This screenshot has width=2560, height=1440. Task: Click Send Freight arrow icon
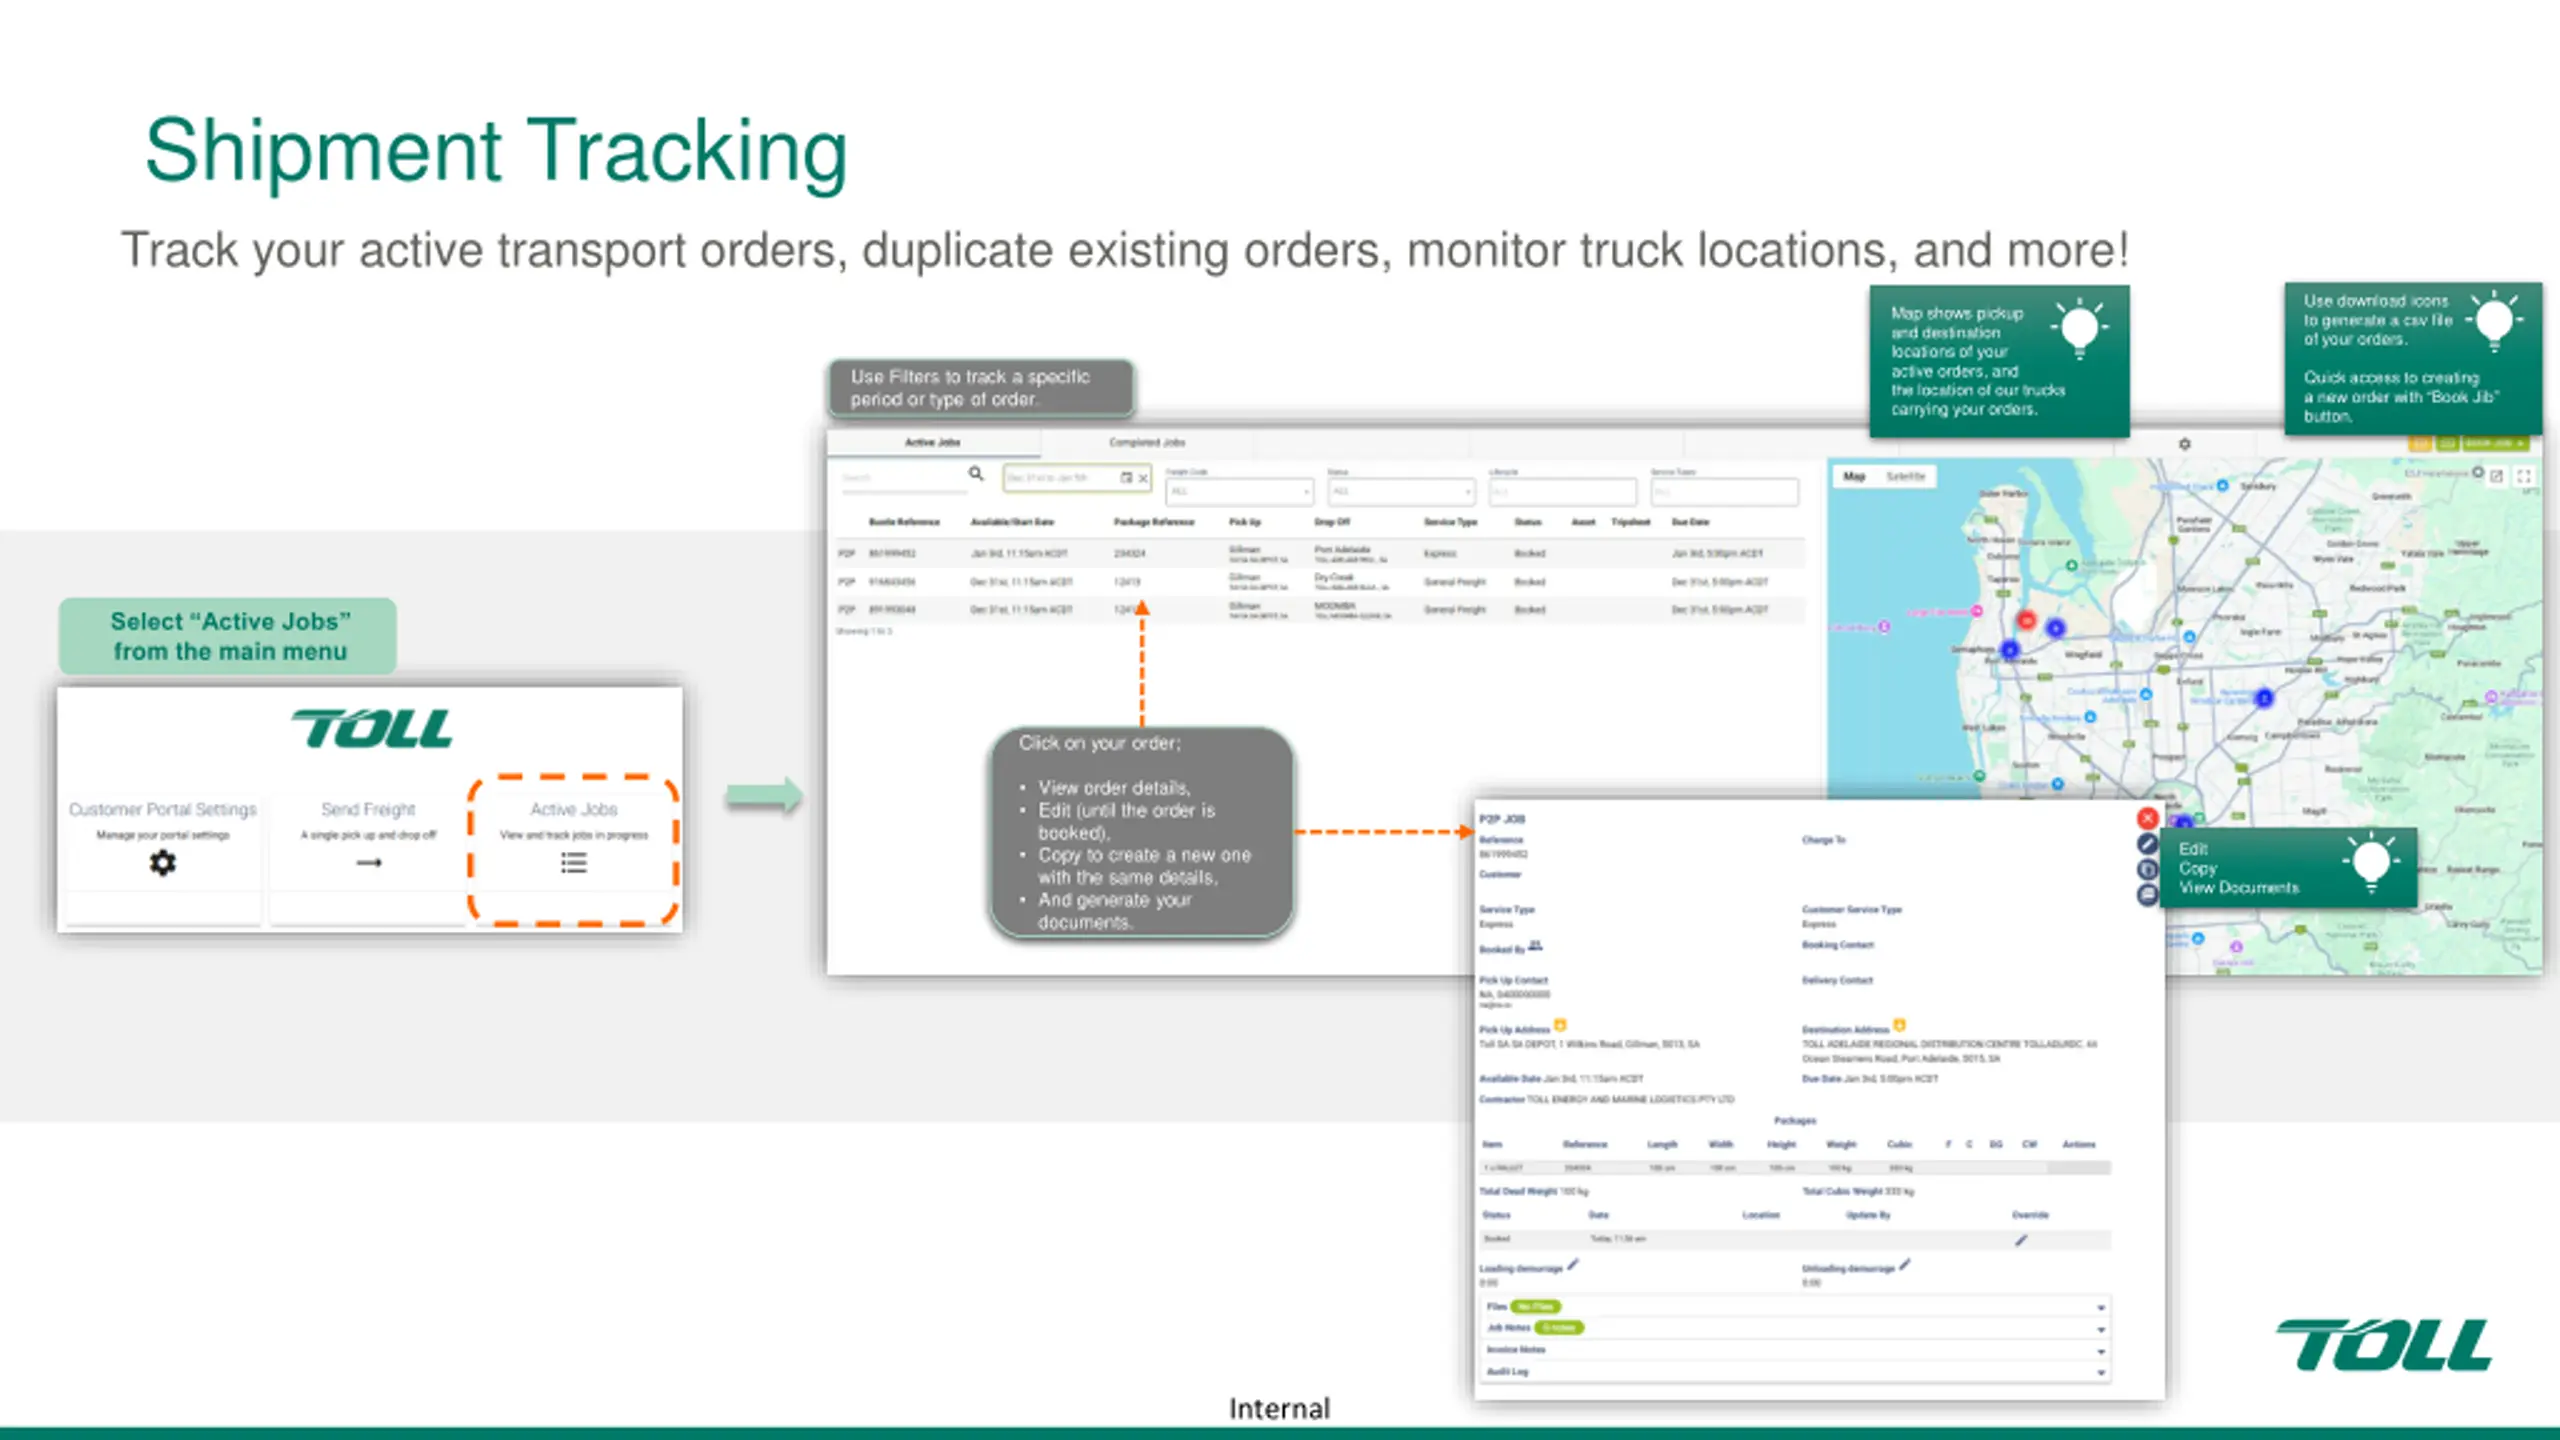tap(369, 862)
